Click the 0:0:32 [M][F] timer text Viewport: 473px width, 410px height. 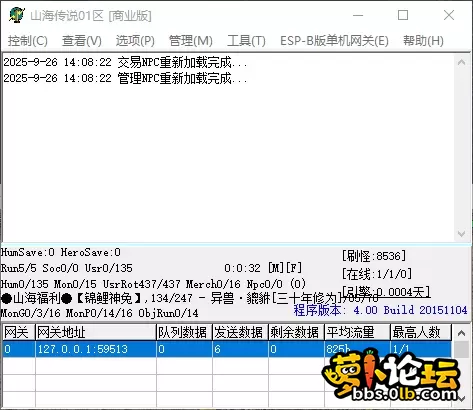[263, 268]
